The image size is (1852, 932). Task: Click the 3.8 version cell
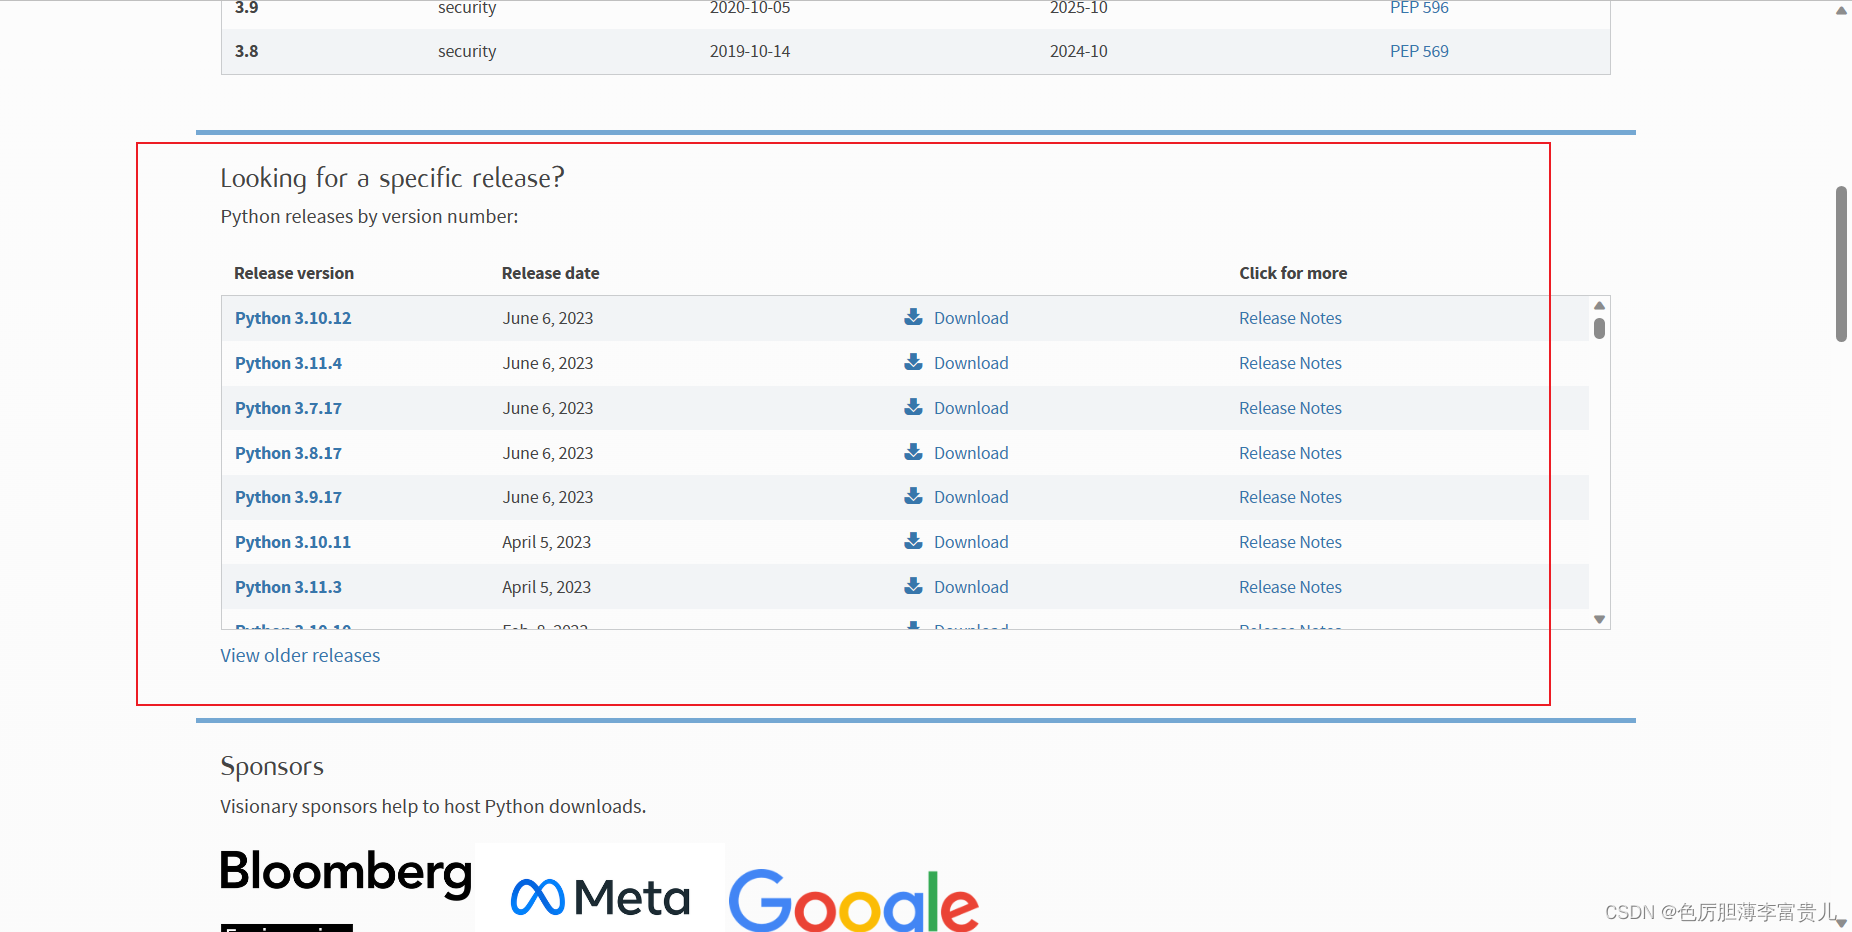tap(247, 51)
